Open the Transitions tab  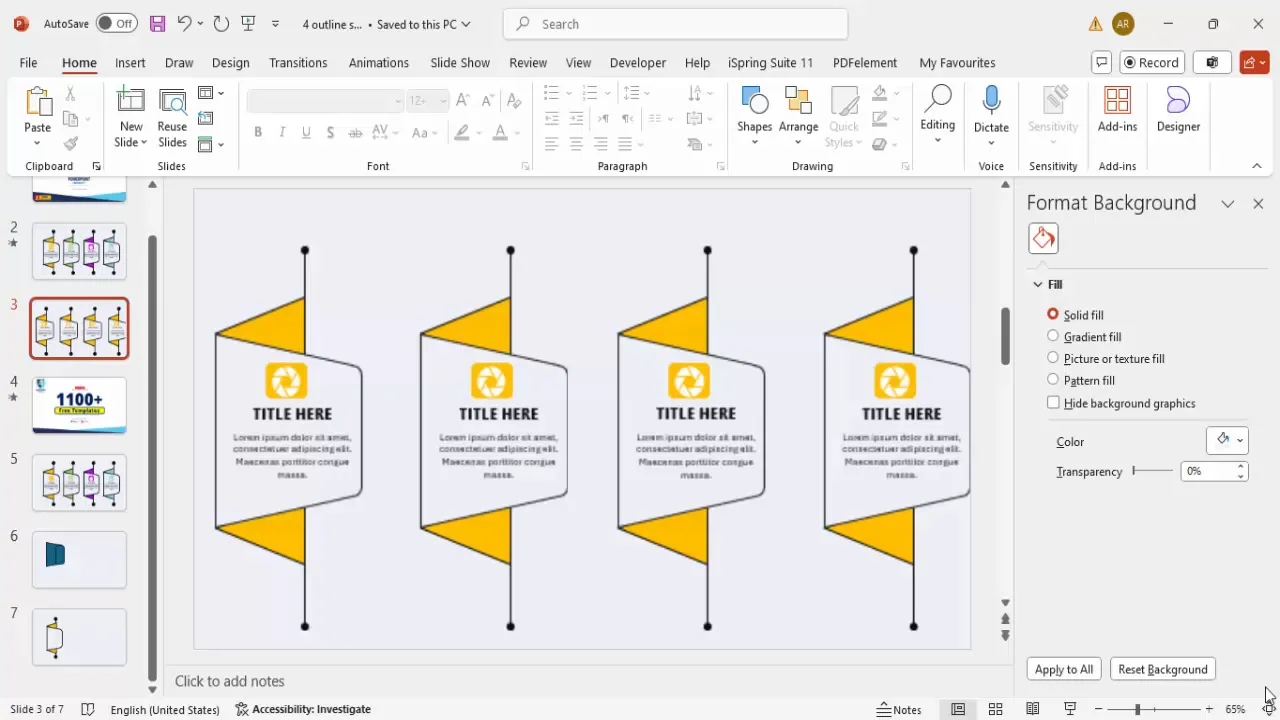coord(298,62)
